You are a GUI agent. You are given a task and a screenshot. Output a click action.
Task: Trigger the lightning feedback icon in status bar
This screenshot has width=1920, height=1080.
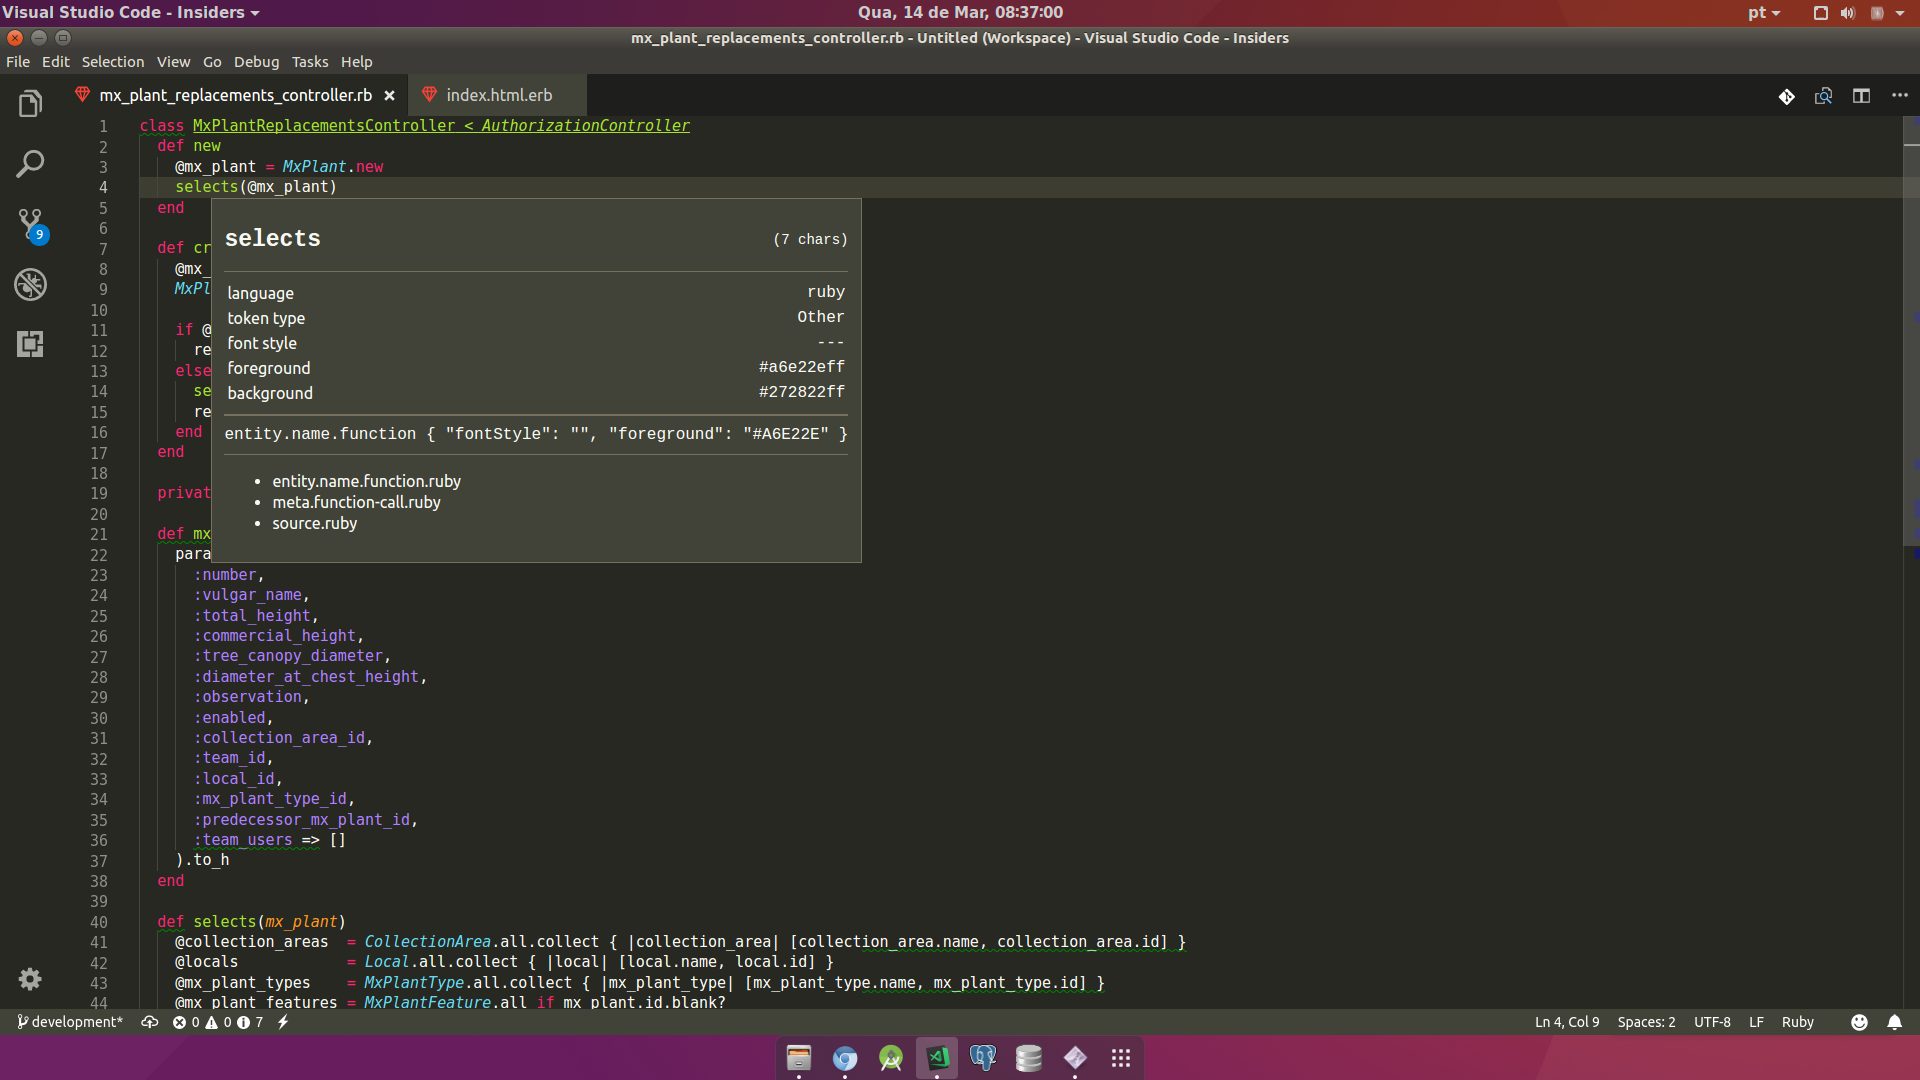coord(284,1022)
